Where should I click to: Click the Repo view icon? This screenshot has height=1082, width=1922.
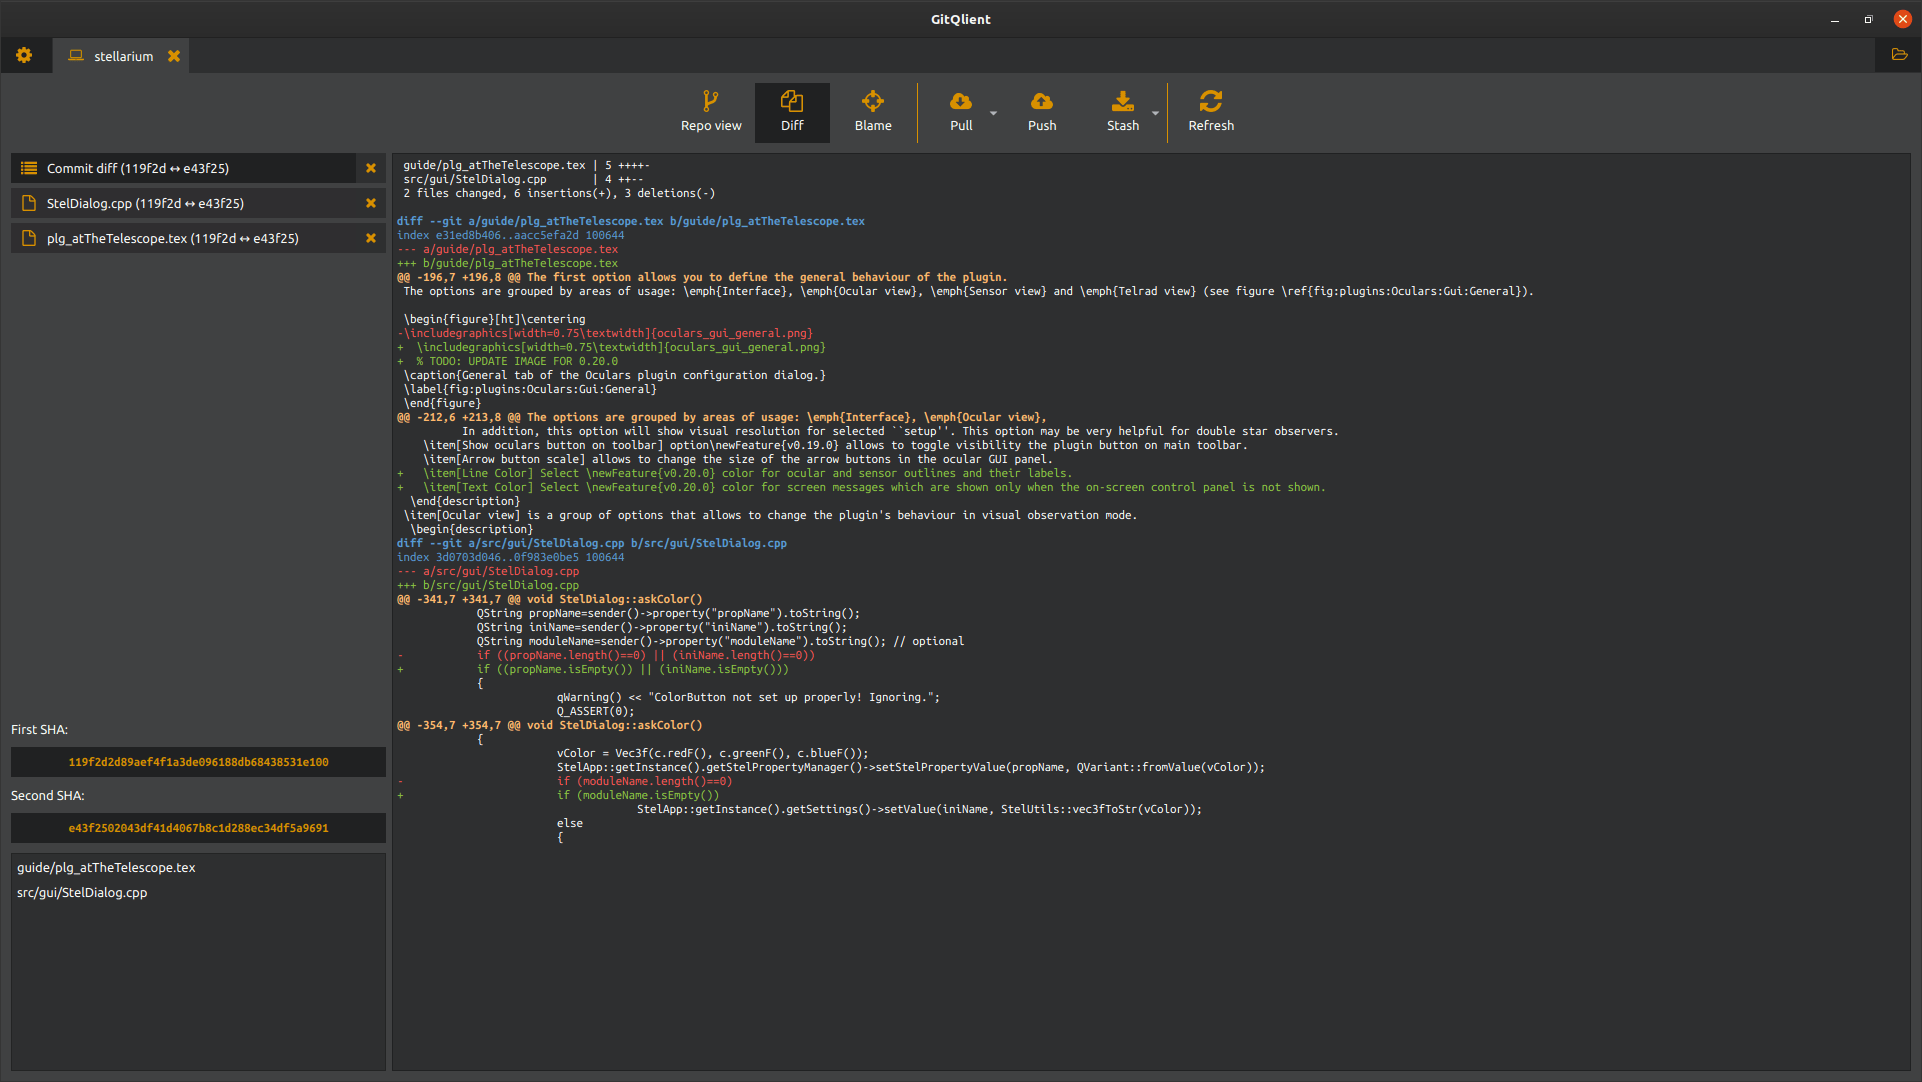point(709,111)
